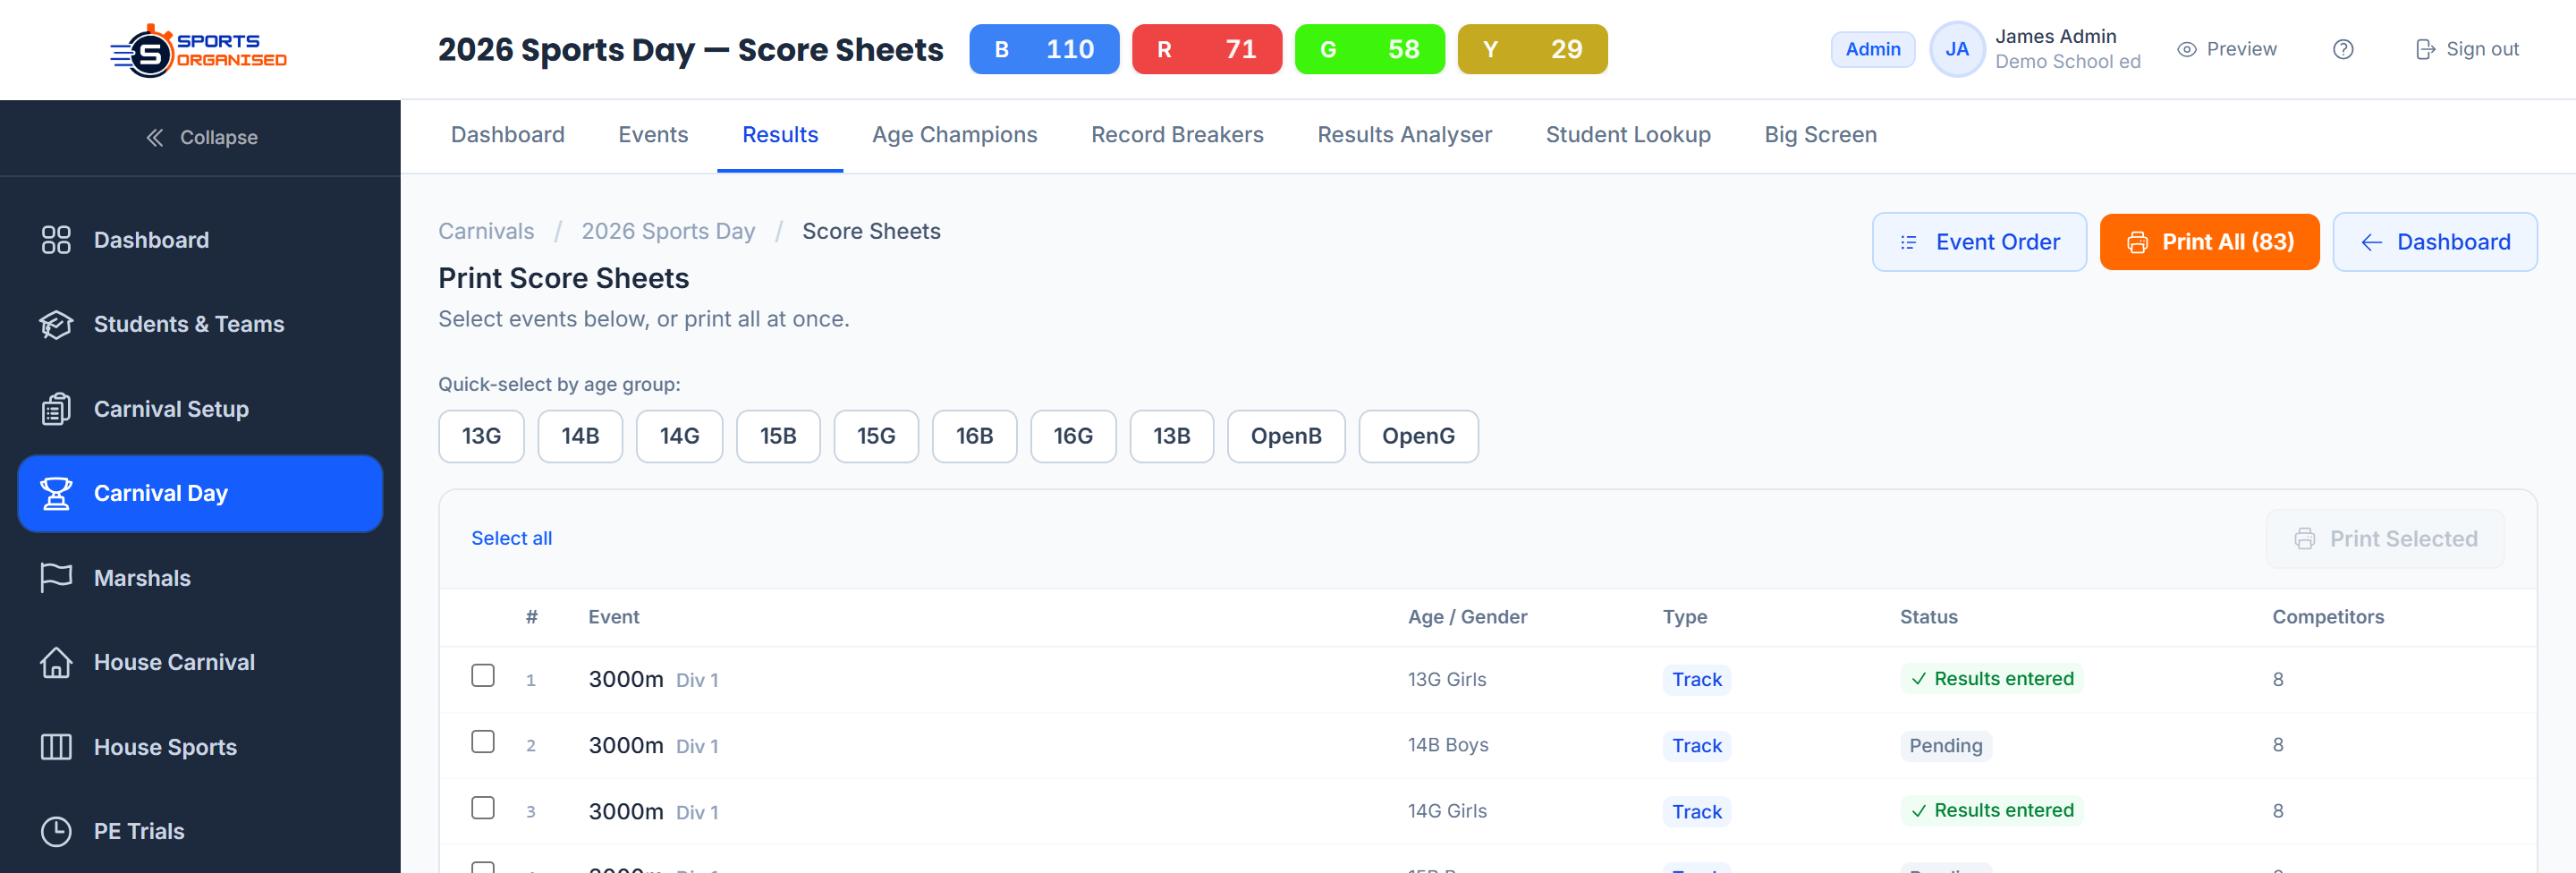
Task: Click the House Carnival home icon
Action: tap(56, 662)
